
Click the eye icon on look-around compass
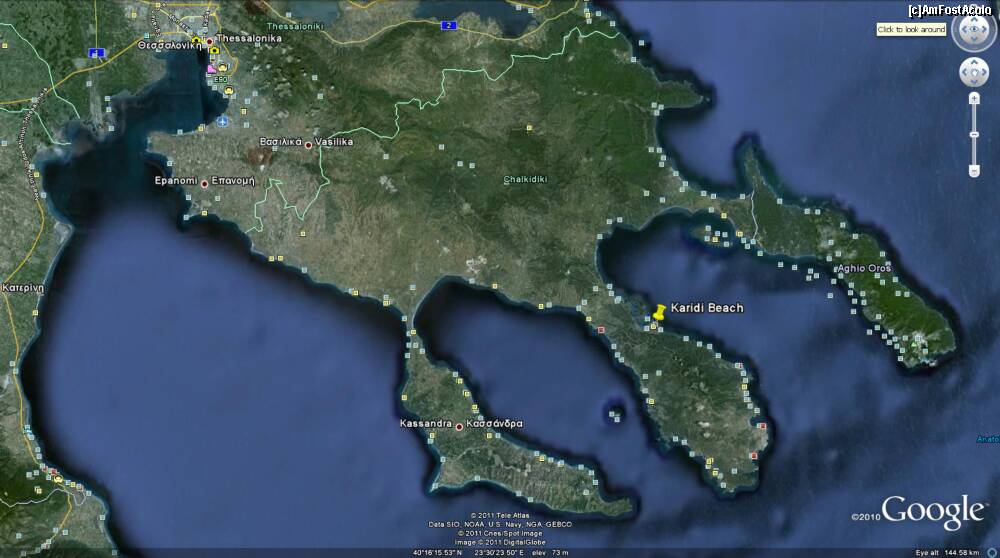point(973,30)
